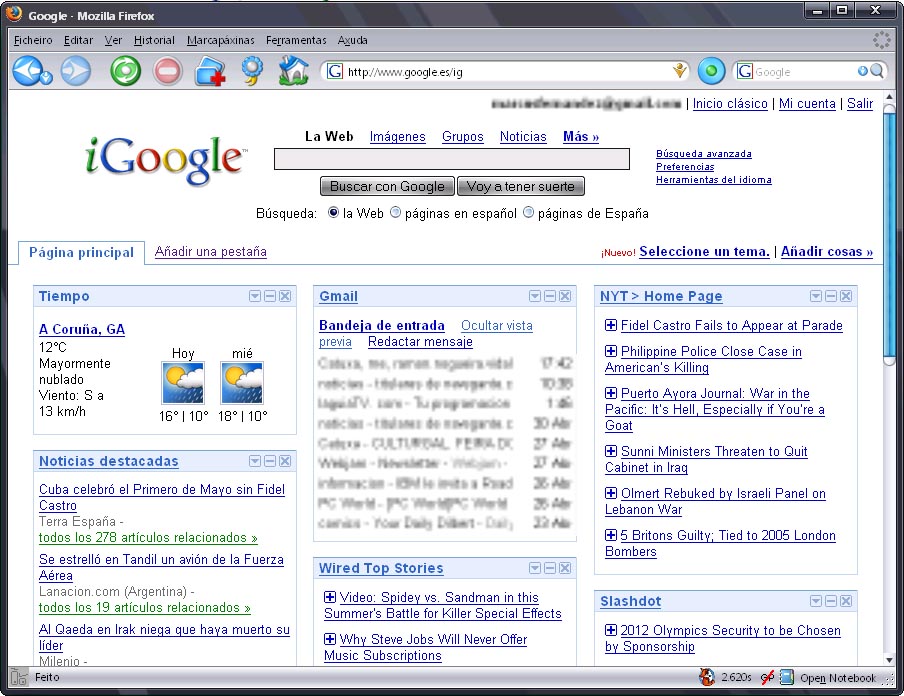Image resolution: width=904 pixels, height=696 pixels.
Task: Select the 'la Web' search radio button
Action: click(x=333, y=212)
